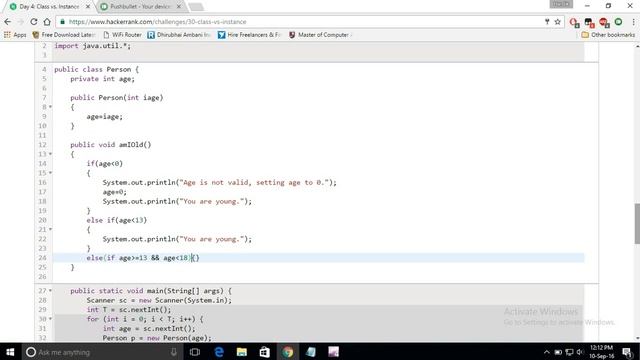Click the saved password key icon

(x=547, y=22)
